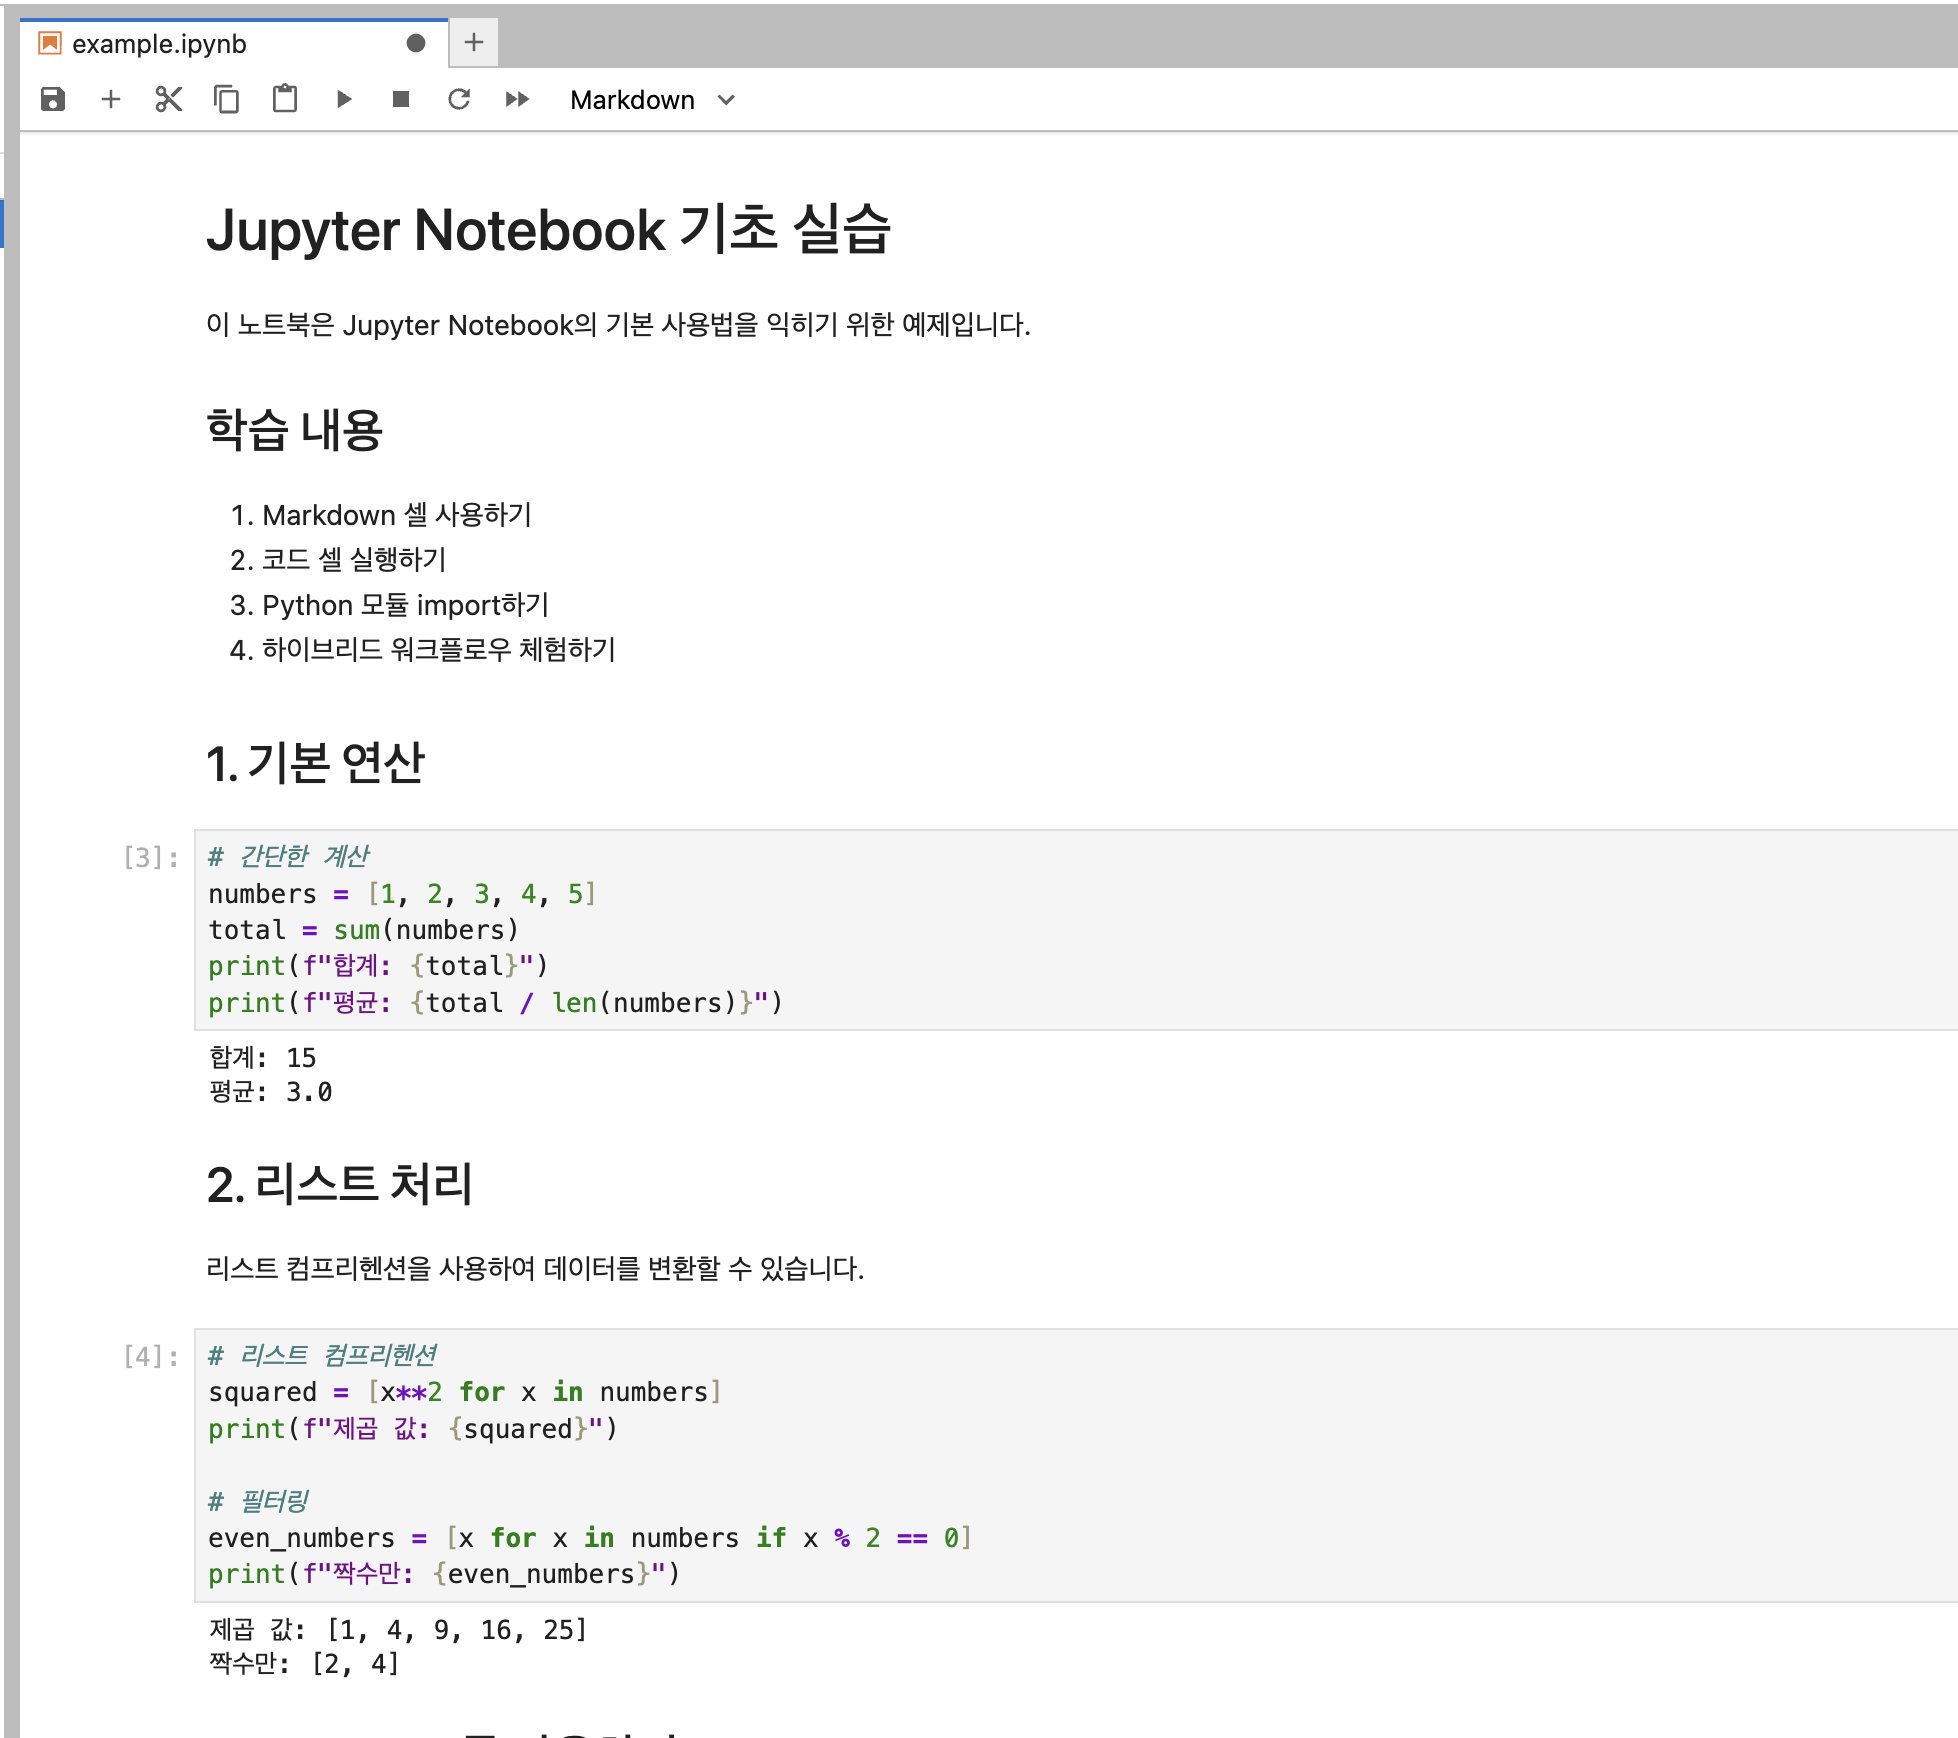Select the 2. 리스트 처리 heading
The width and height of the screenshot is (1958, 1738).
coord(340,1185)
